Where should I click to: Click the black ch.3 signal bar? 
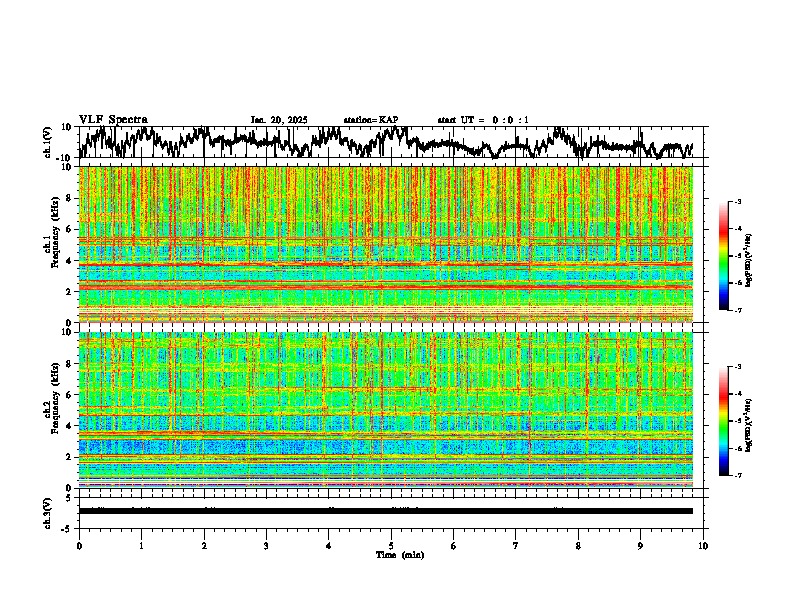click(x=385, y=511)
